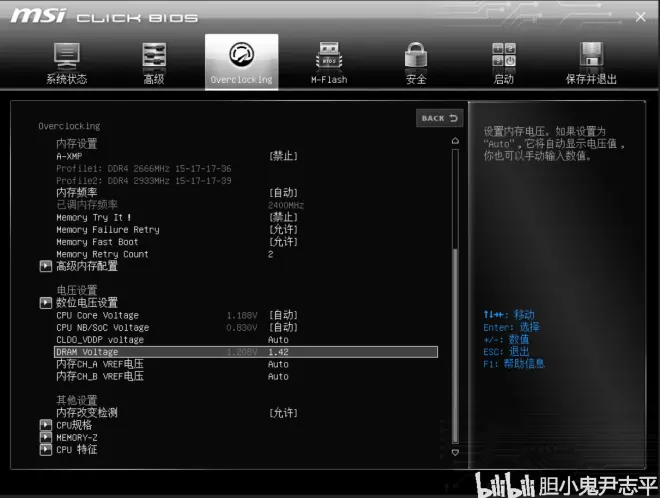Click the 内存设置 section heading
660x498 pixels.
click(77, 144)
